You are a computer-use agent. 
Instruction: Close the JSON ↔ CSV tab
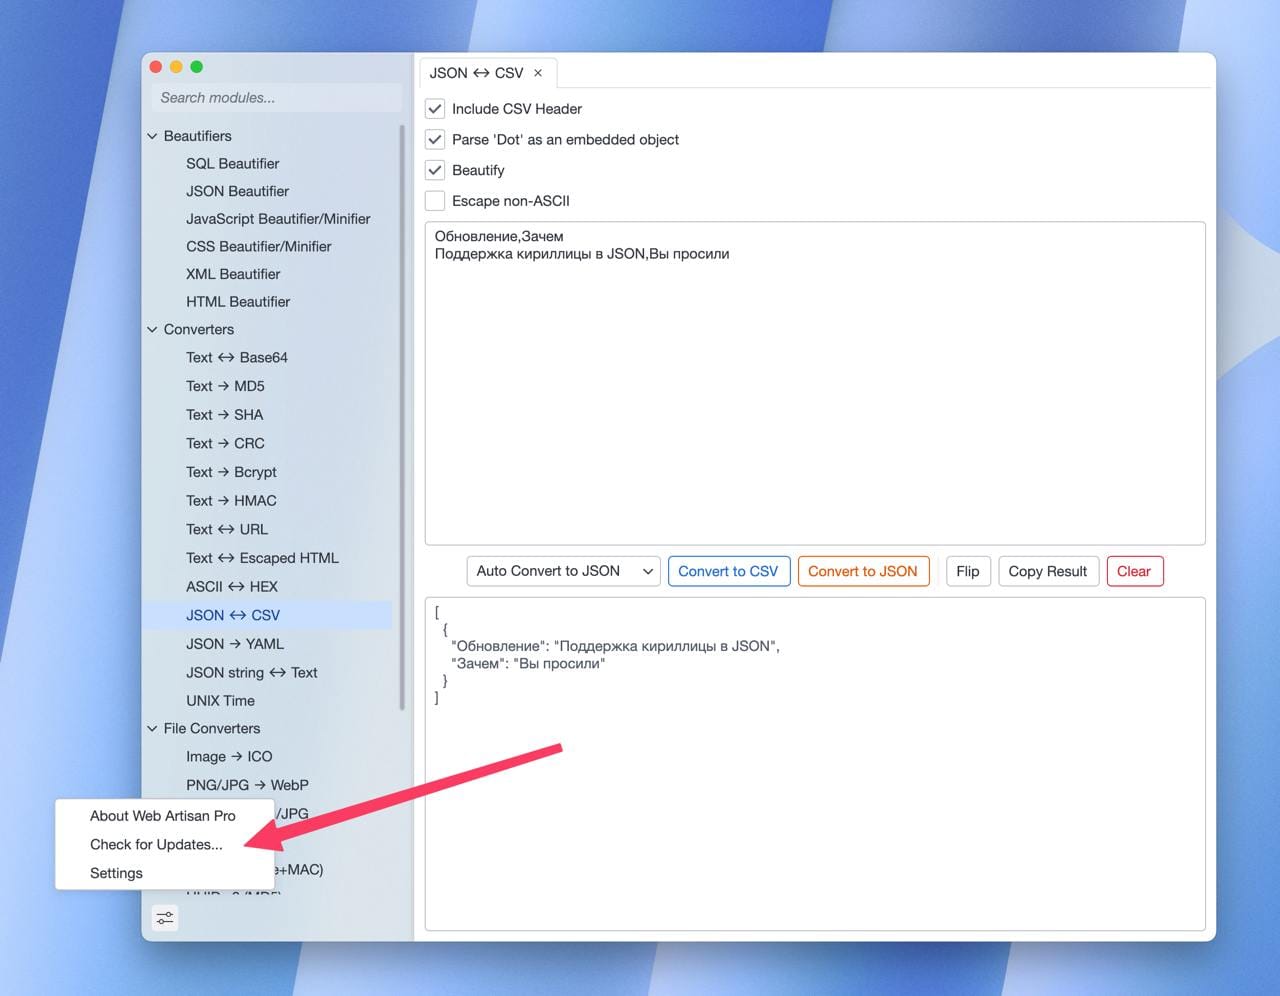point(538,73)
